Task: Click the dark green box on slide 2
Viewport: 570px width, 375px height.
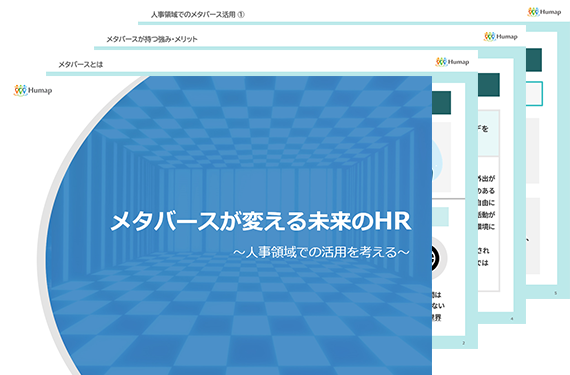Action: click(441, 103)
